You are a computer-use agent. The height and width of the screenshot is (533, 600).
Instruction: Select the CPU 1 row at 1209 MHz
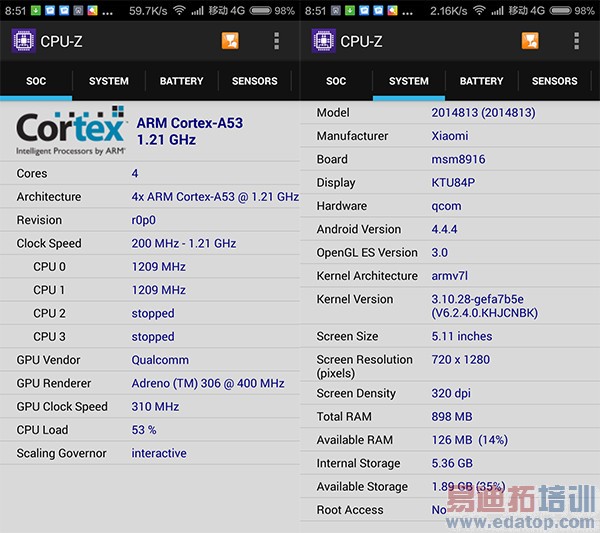tap(150, 290)
